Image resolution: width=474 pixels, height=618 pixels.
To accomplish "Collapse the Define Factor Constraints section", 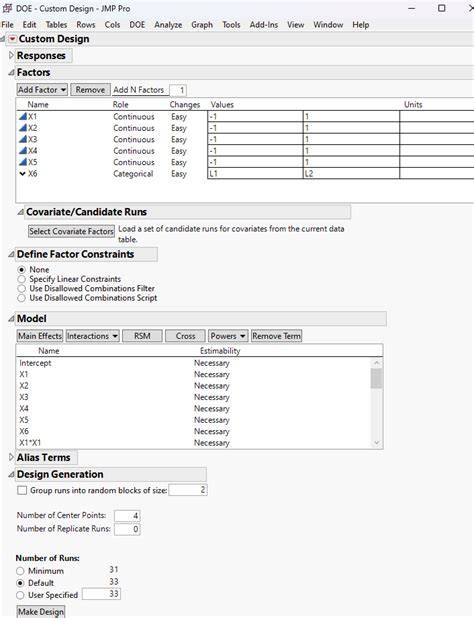I will 11,255.
